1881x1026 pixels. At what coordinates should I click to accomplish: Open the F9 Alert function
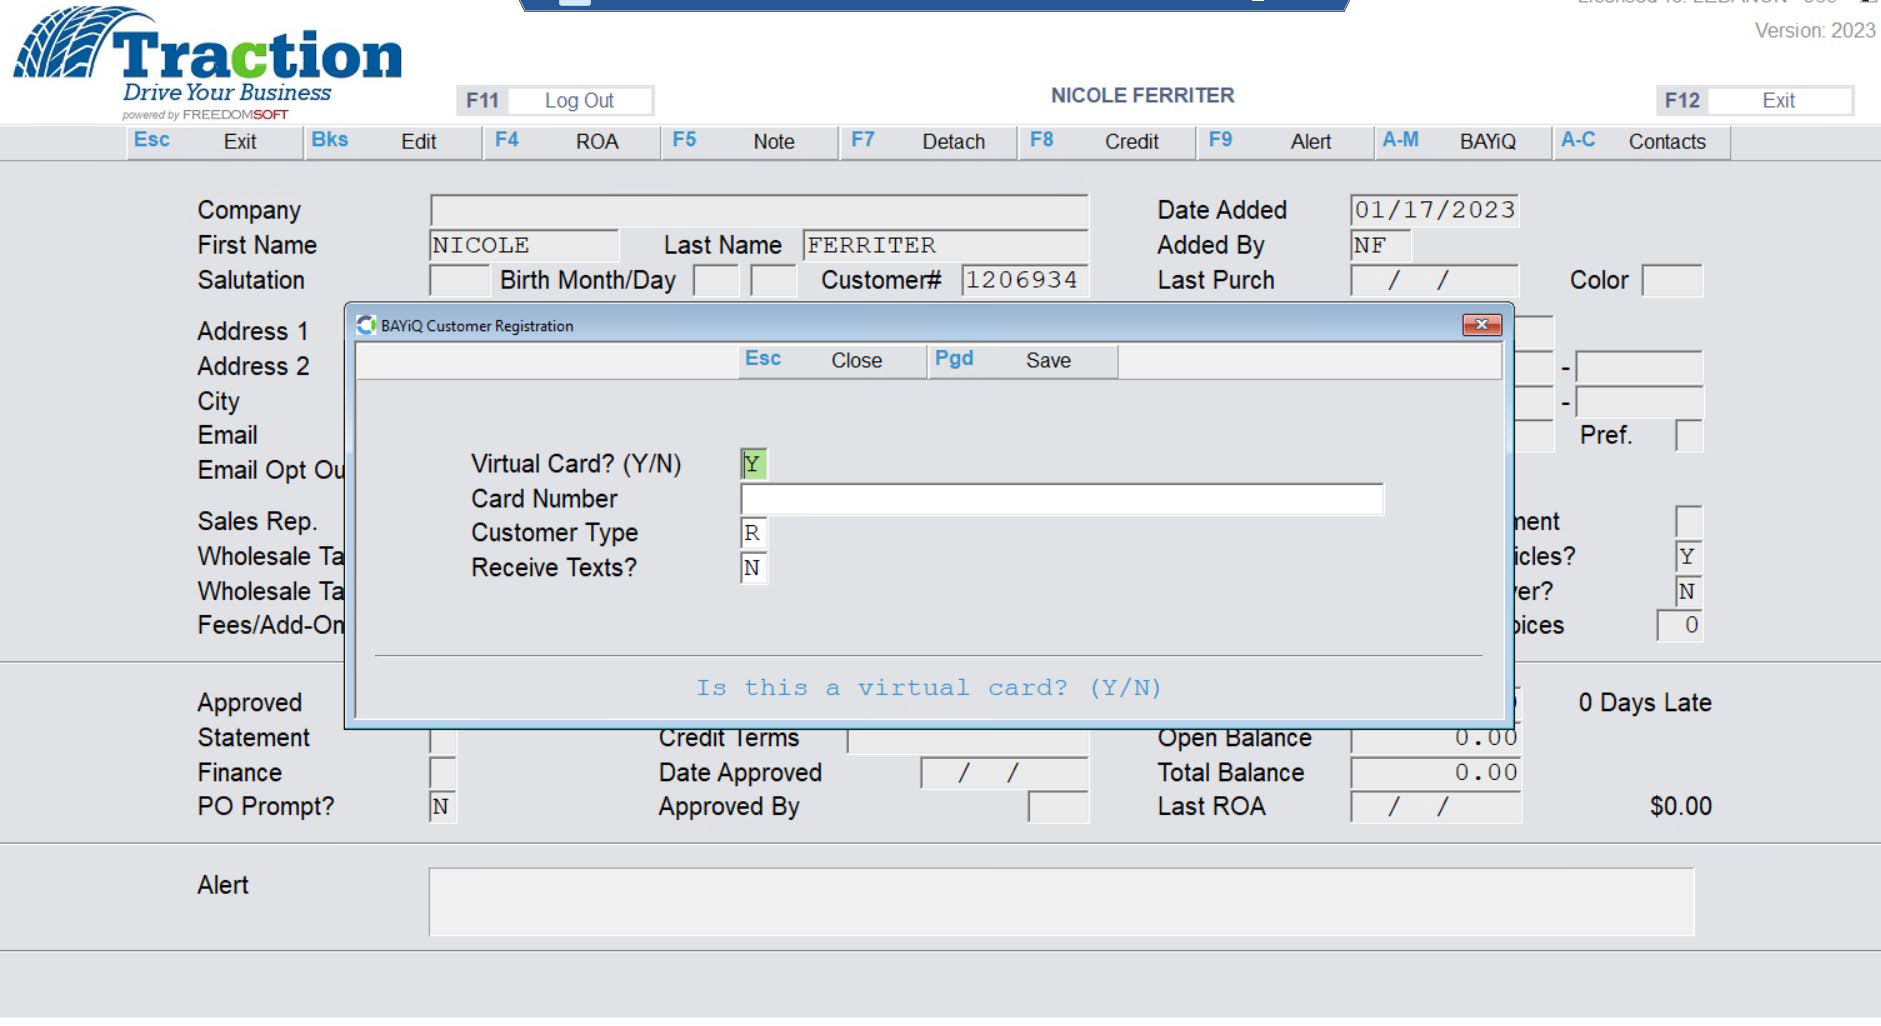click(1286, 141)
